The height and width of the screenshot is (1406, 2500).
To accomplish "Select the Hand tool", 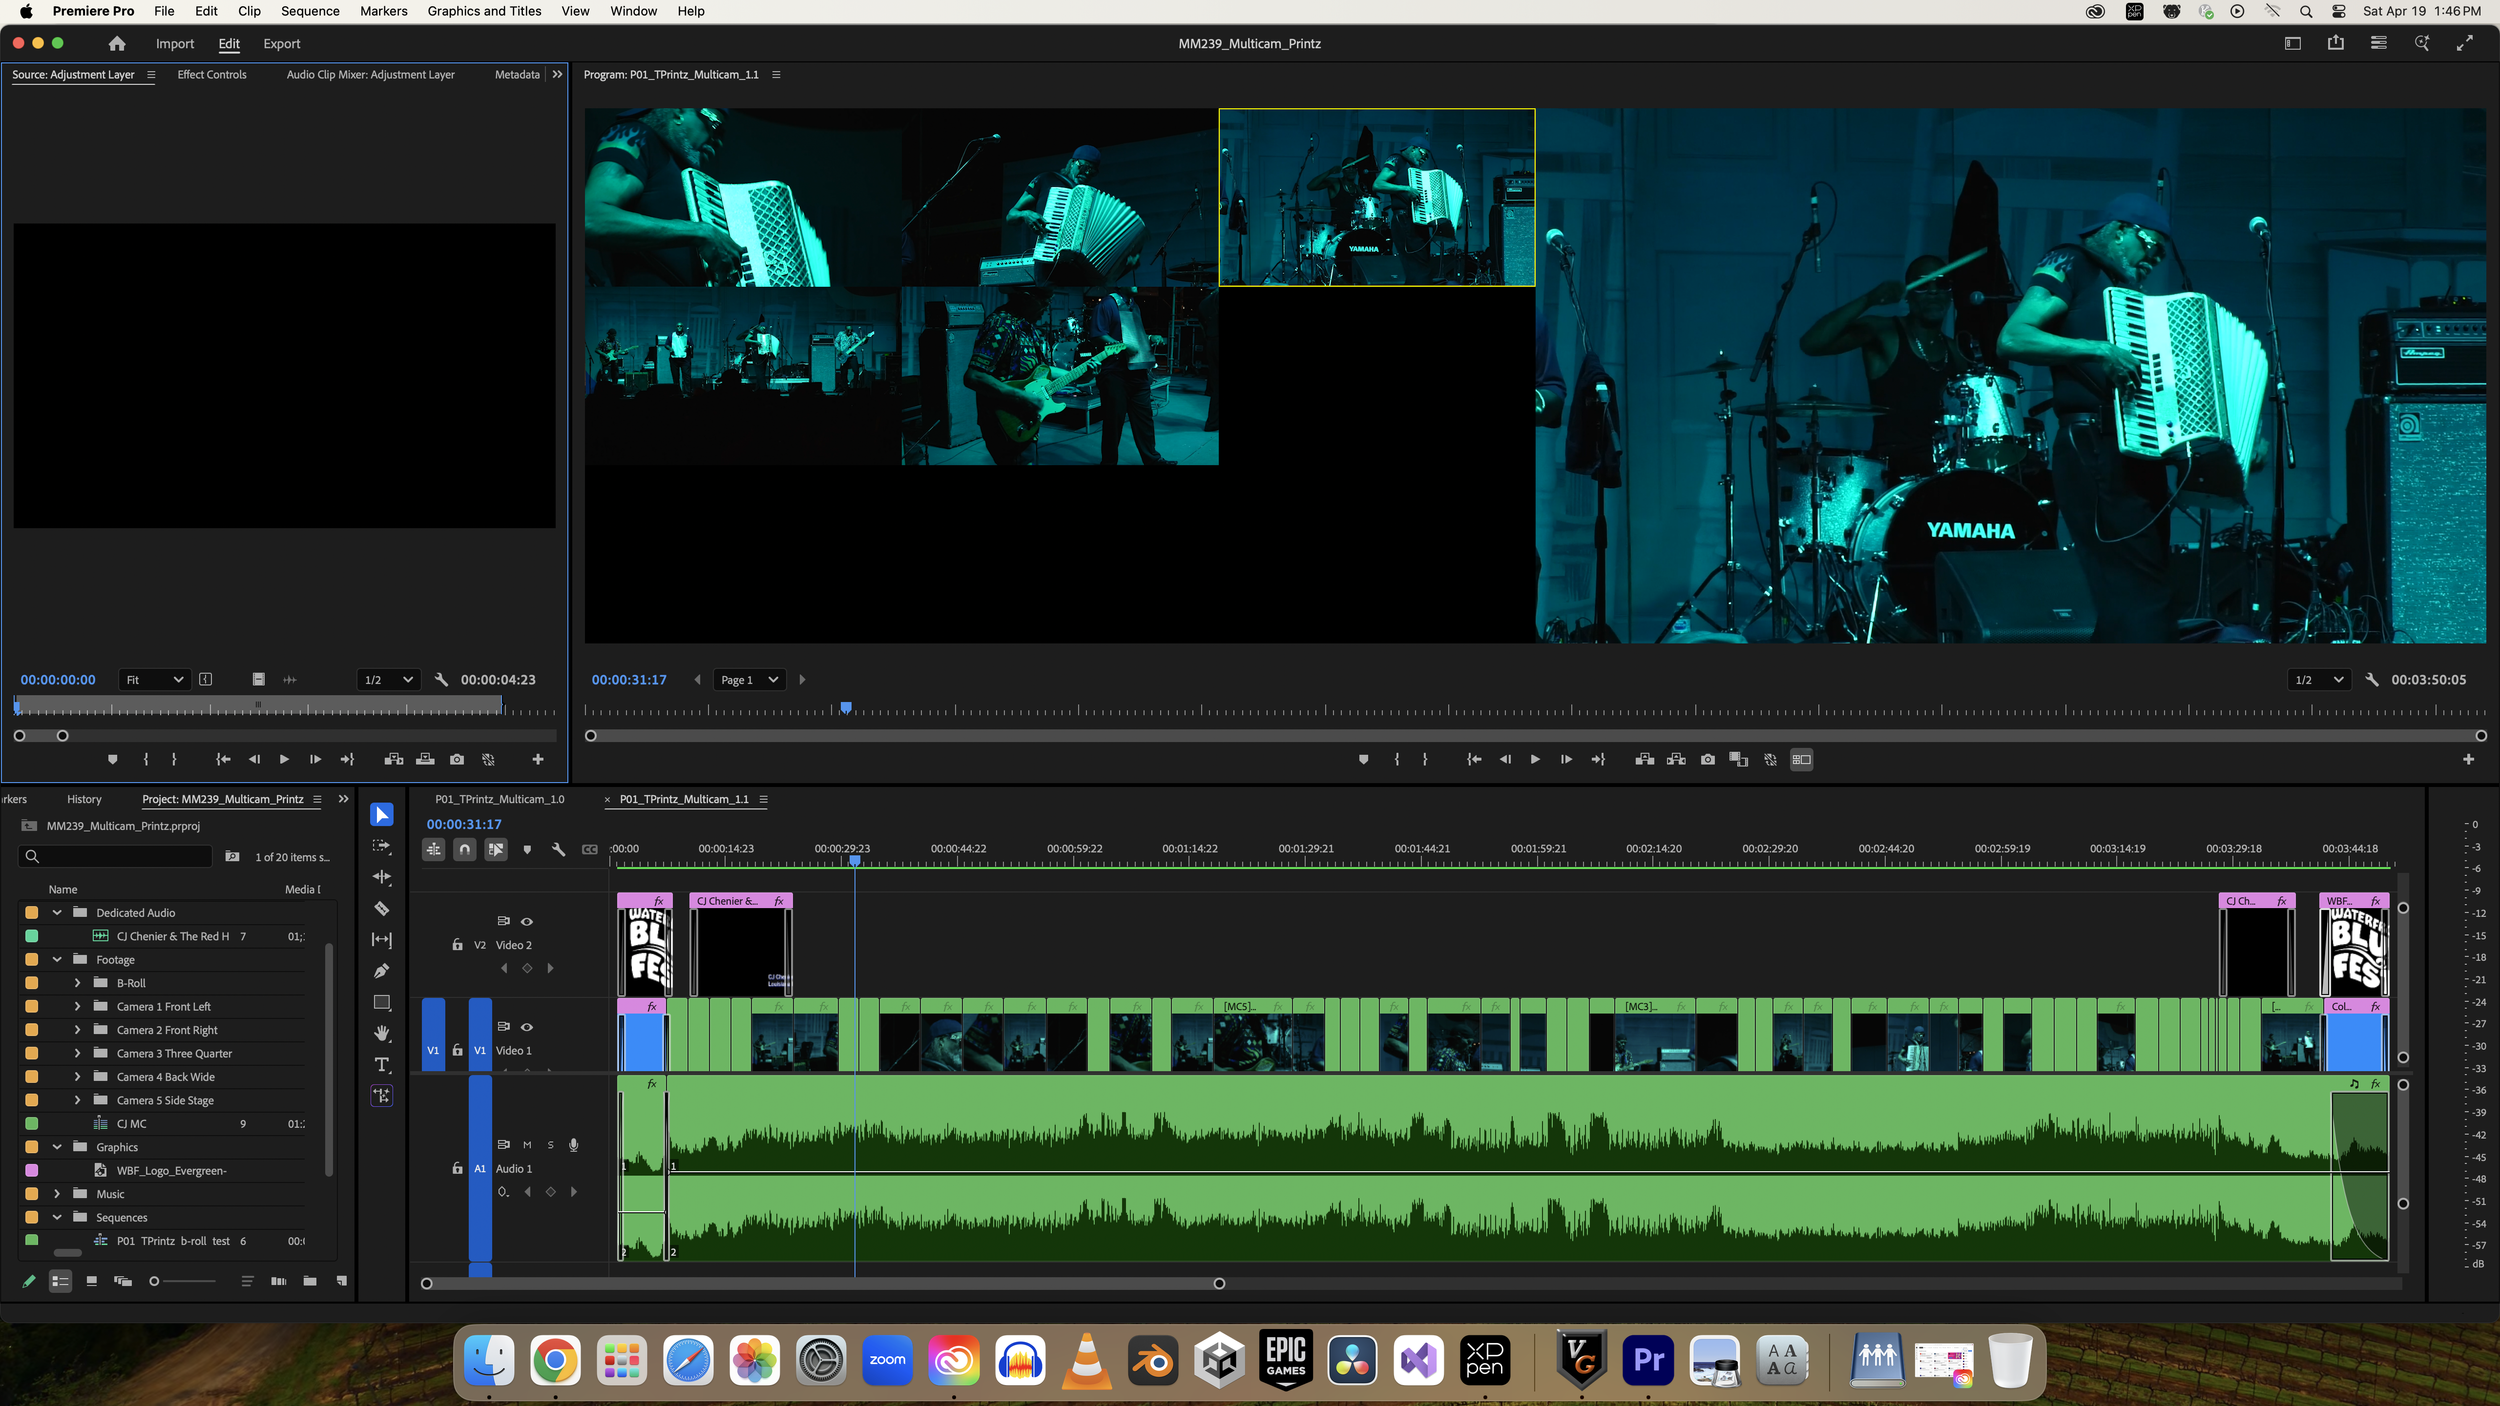I will pos(381,1033).
